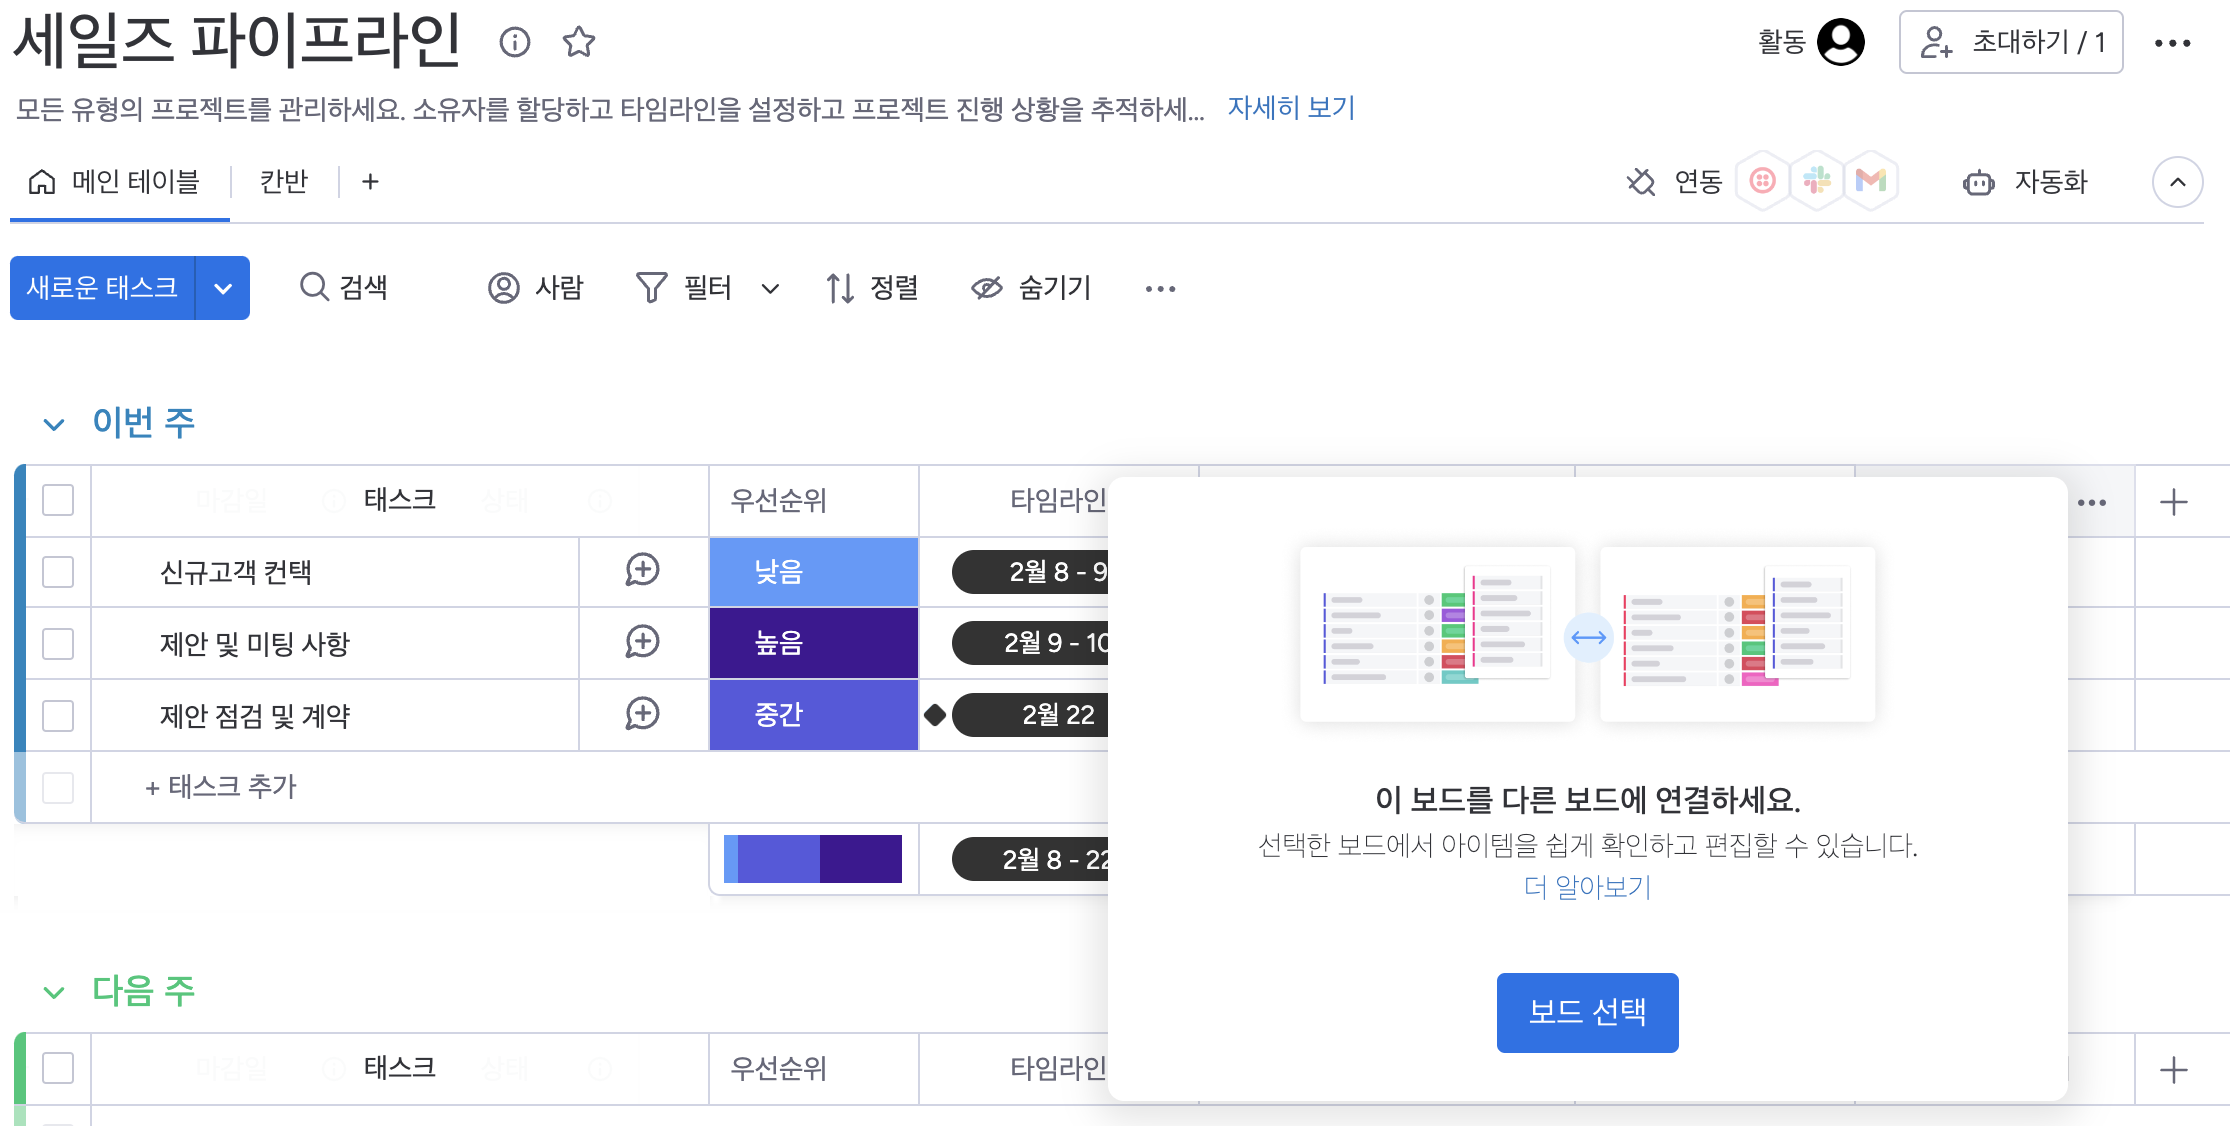
Task: Select all tasks in 이번 주 header checkbox
Action: click(58, 500)
